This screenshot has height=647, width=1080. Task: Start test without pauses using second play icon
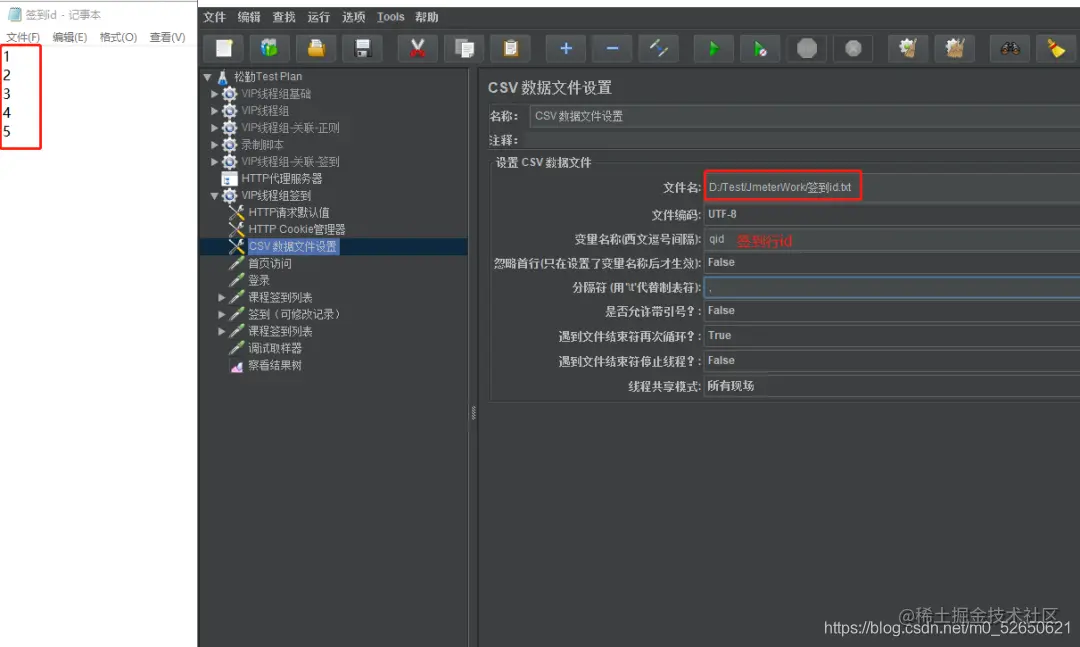pyautogui.click(x=761, y=47)
